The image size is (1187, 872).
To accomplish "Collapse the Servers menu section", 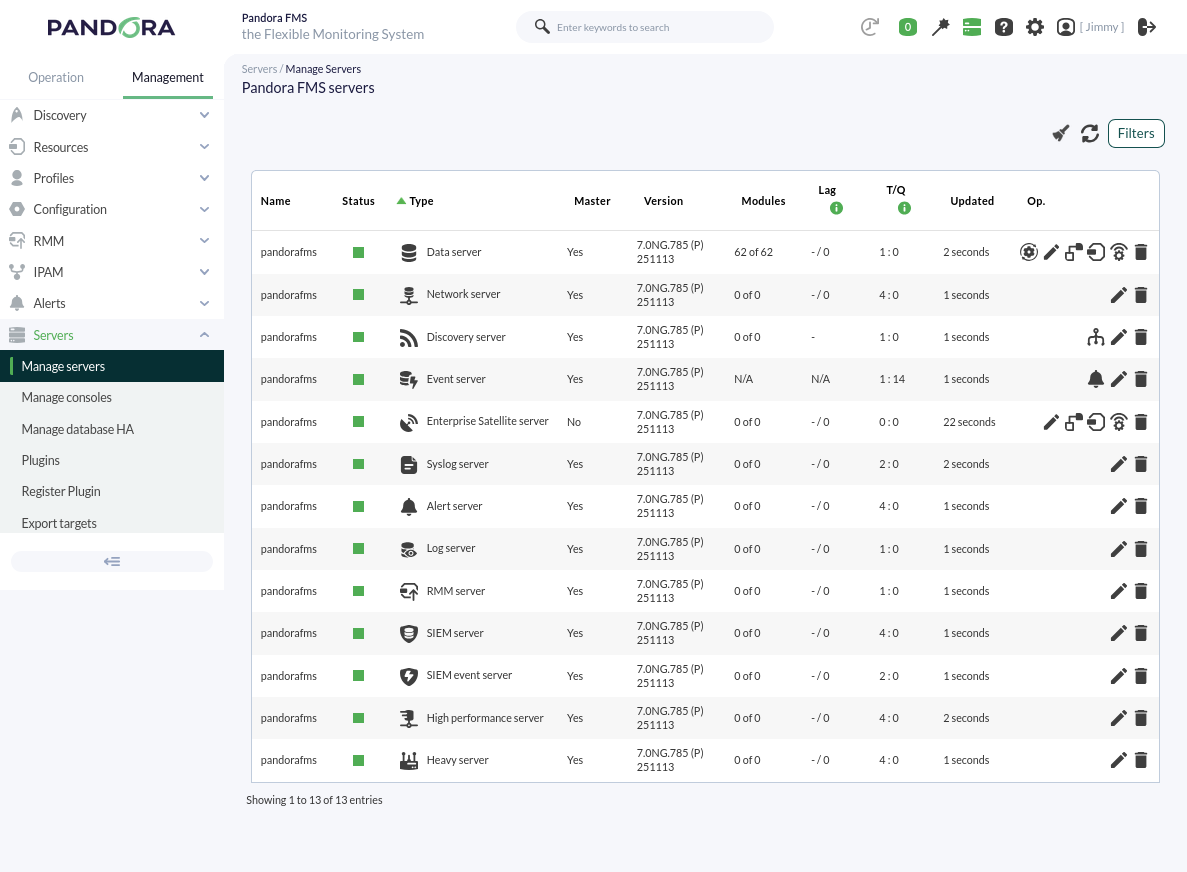I will coord(112,335).
